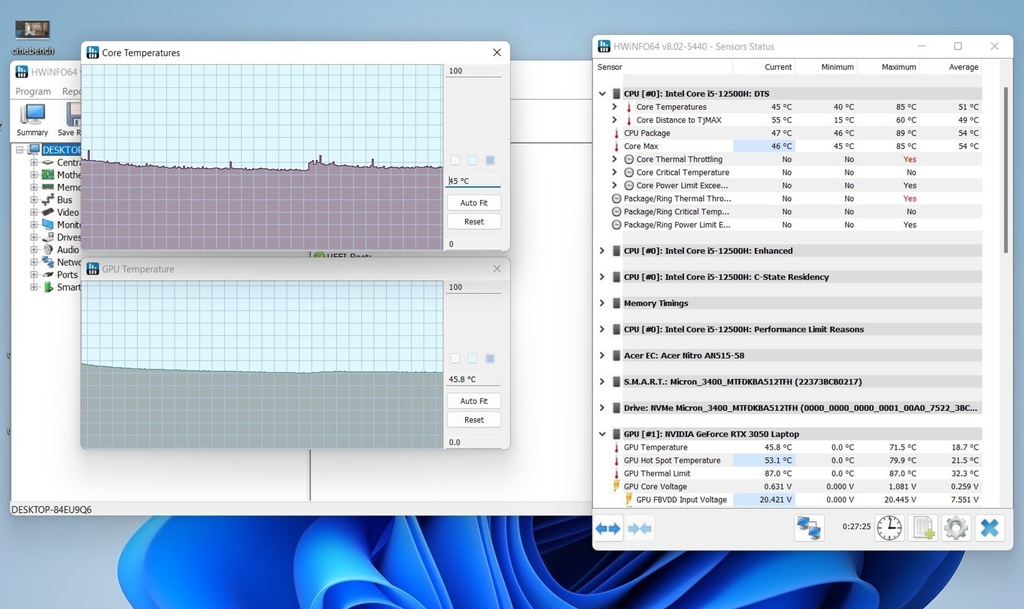The image size is (1024, 609).
Task: Click the Bus tree icon
Action: pos(48,200)
